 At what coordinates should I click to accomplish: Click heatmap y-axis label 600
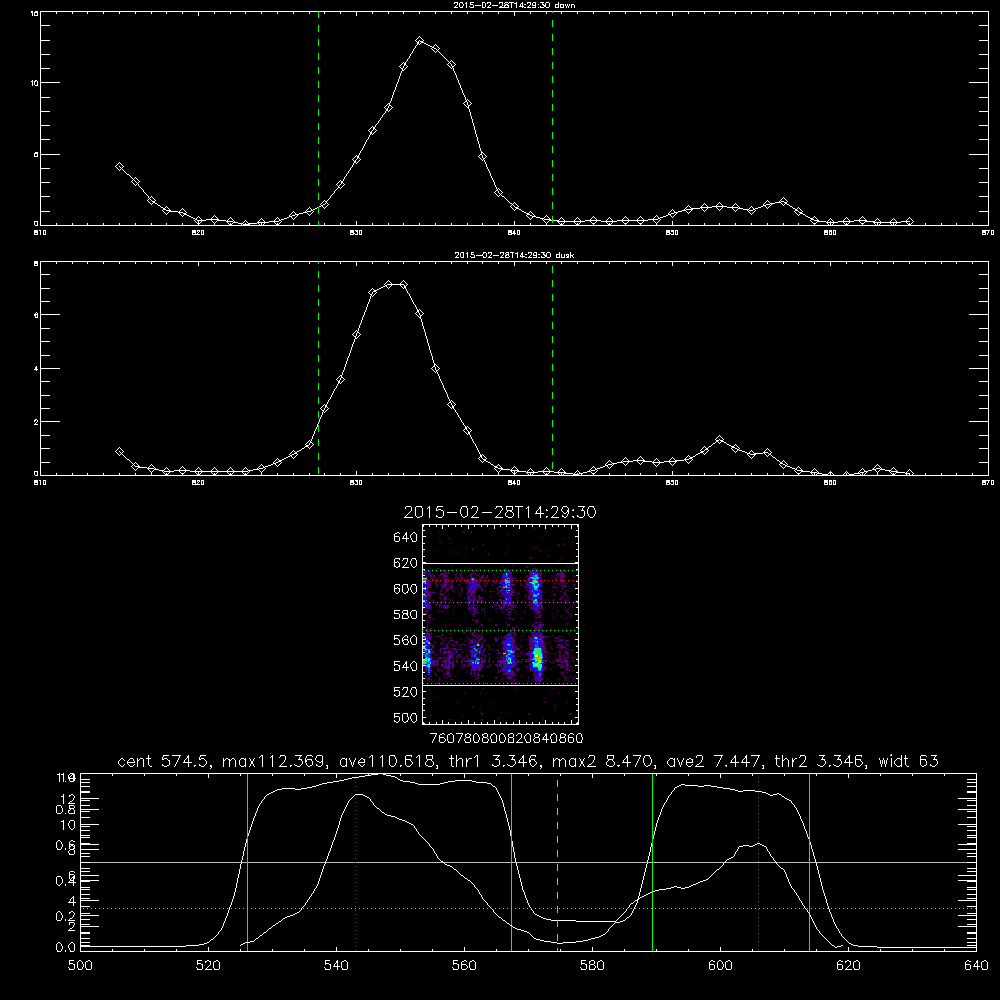pos(406,589)
